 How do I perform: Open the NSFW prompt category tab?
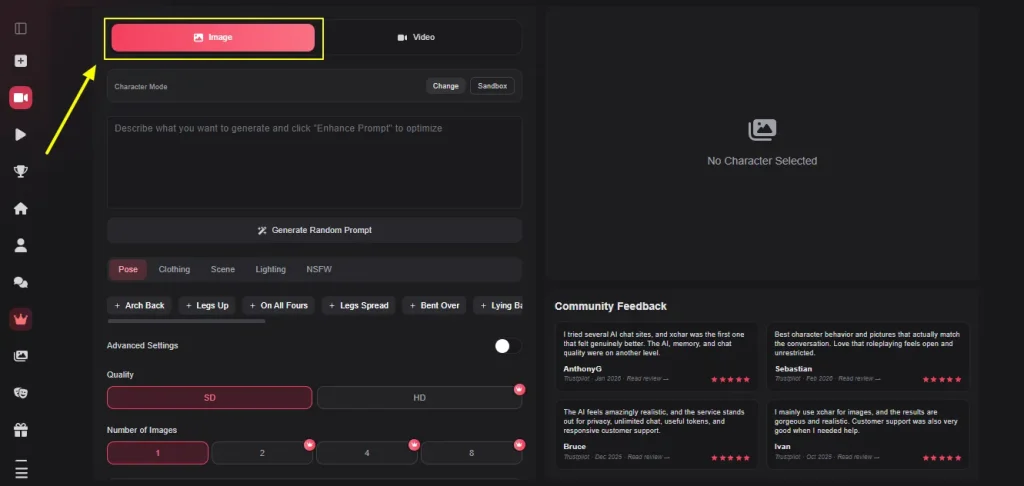coord(319,269)
